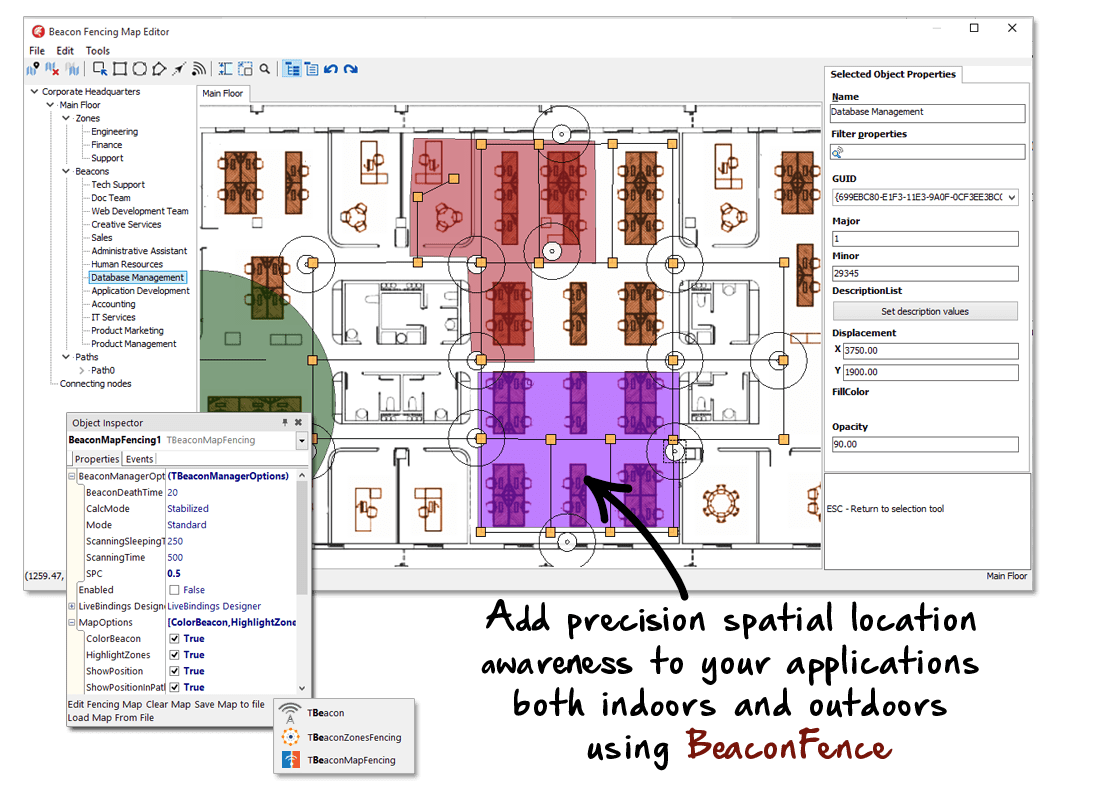Open the BeaconMapFencing1 component dropdown
Screen dimensions: 1097x812
coord(302,441)
